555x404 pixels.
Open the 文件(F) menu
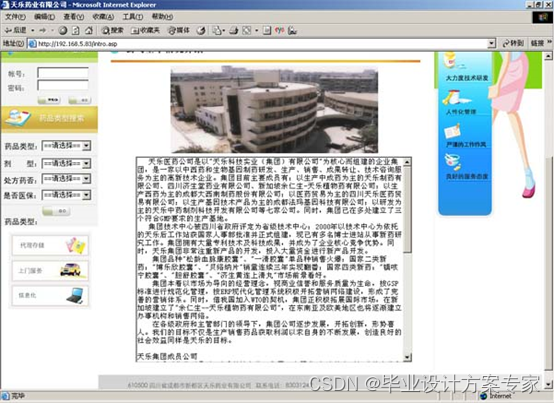pos(15,17)
